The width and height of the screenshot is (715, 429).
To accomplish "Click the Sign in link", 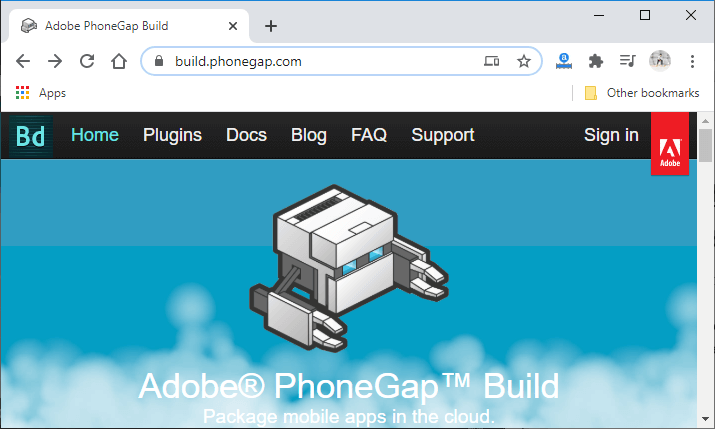I will pos(611,135).
